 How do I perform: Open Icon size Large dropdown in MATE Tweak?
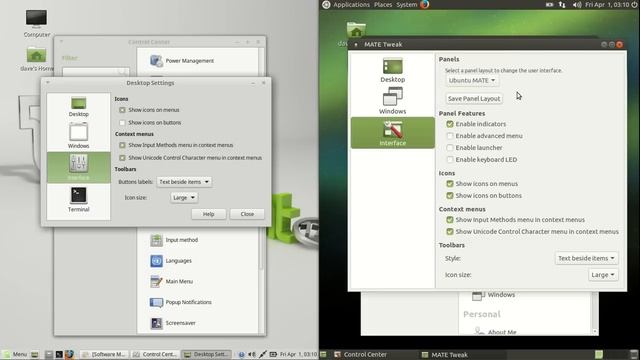(603, 275)
